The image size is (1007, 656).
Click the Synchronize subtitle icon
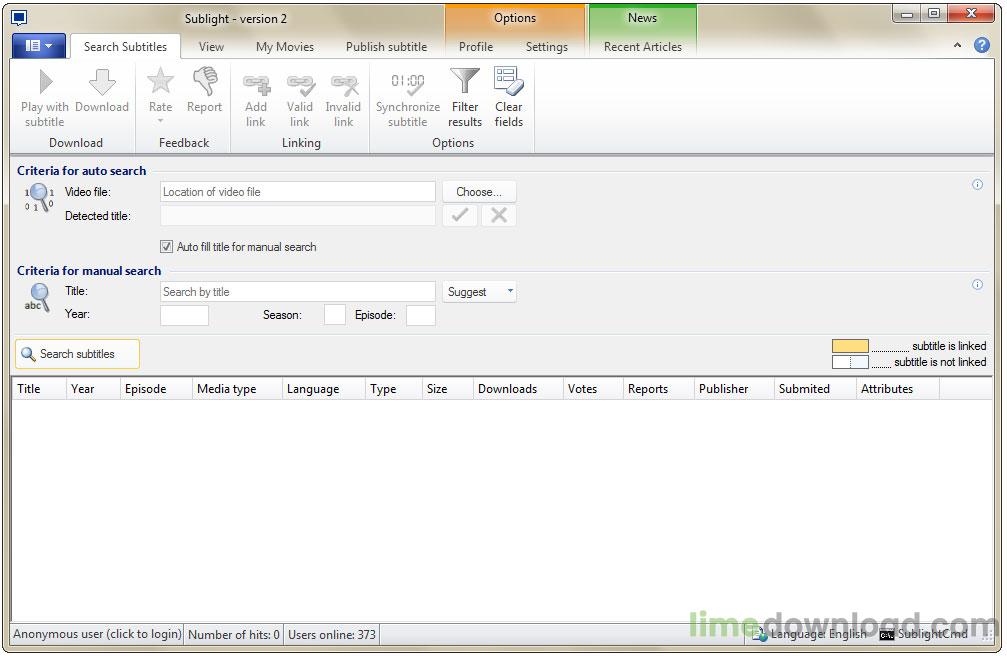[407, 83]
